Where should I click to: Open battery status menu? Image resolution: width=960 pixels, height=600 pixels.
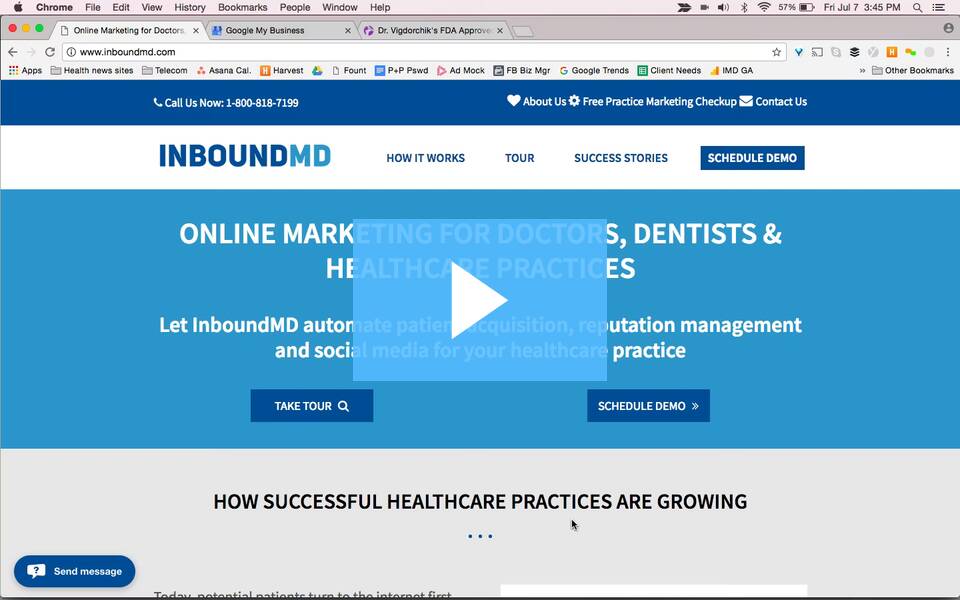coord(797,7)
